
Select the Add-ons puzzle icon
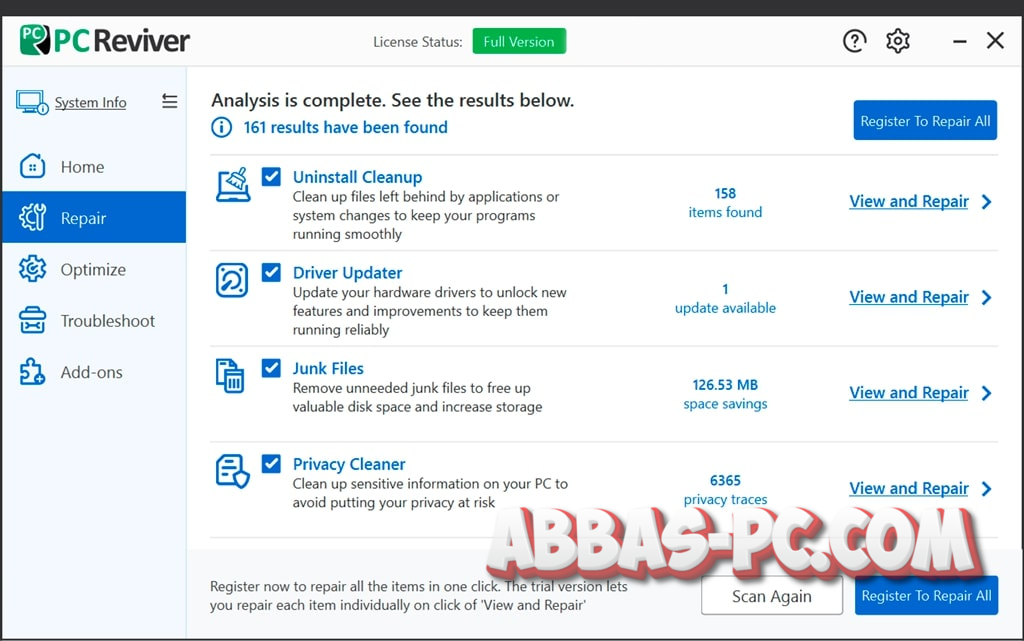coord(34,371)
